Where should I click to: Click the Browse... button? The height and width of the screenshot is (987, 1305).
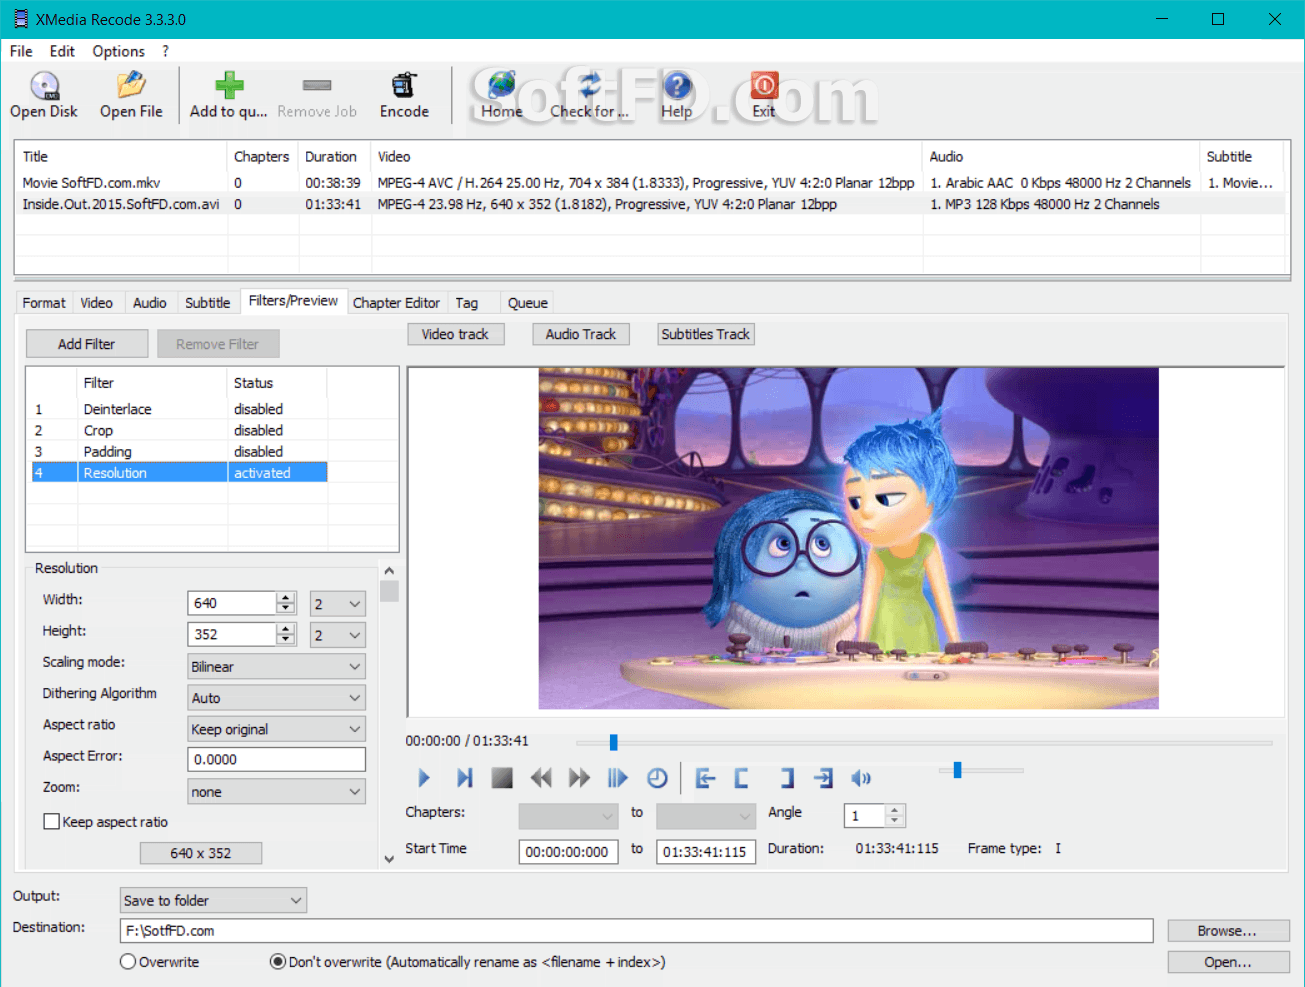click(x=1227, y=931)
